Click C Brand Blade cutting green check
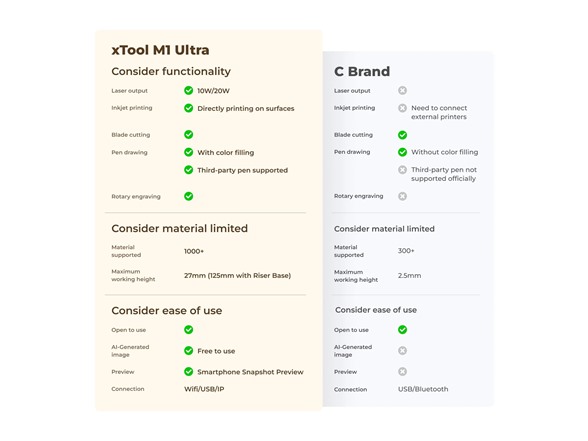The height and width of the screenshot is (441, 588). click(402, 135)
